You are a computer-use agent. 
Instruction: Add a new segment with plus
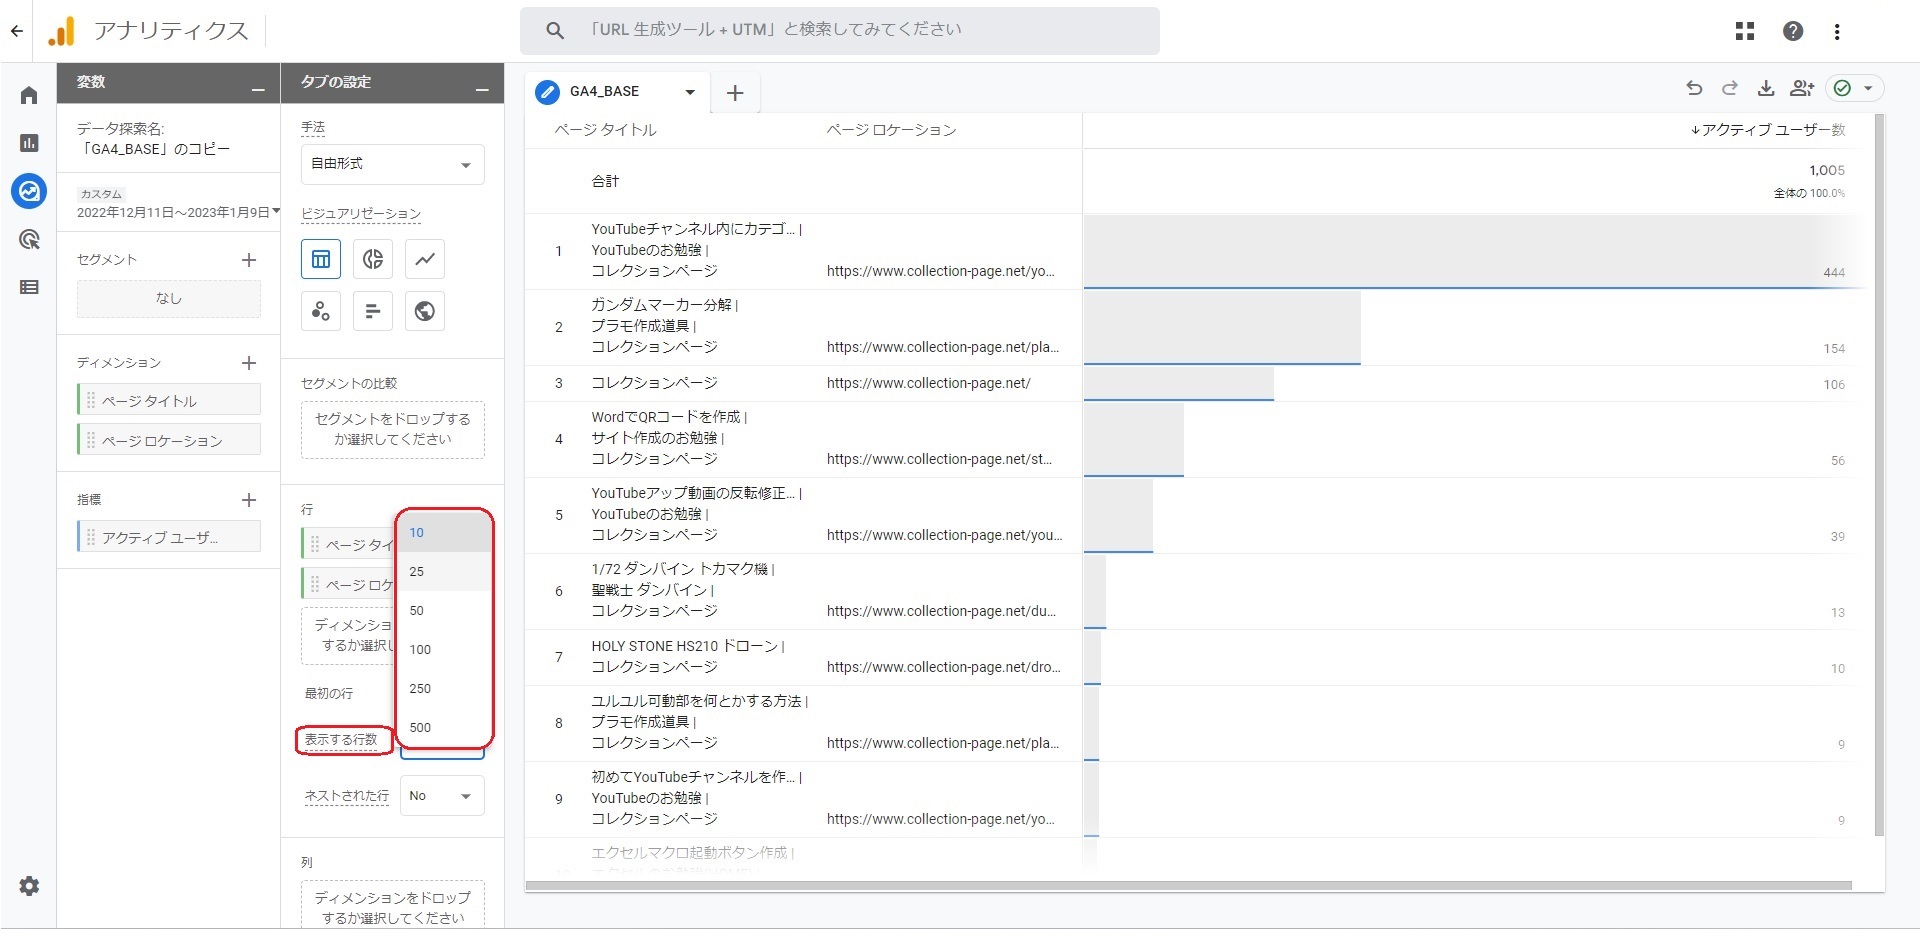pos(249,260)
